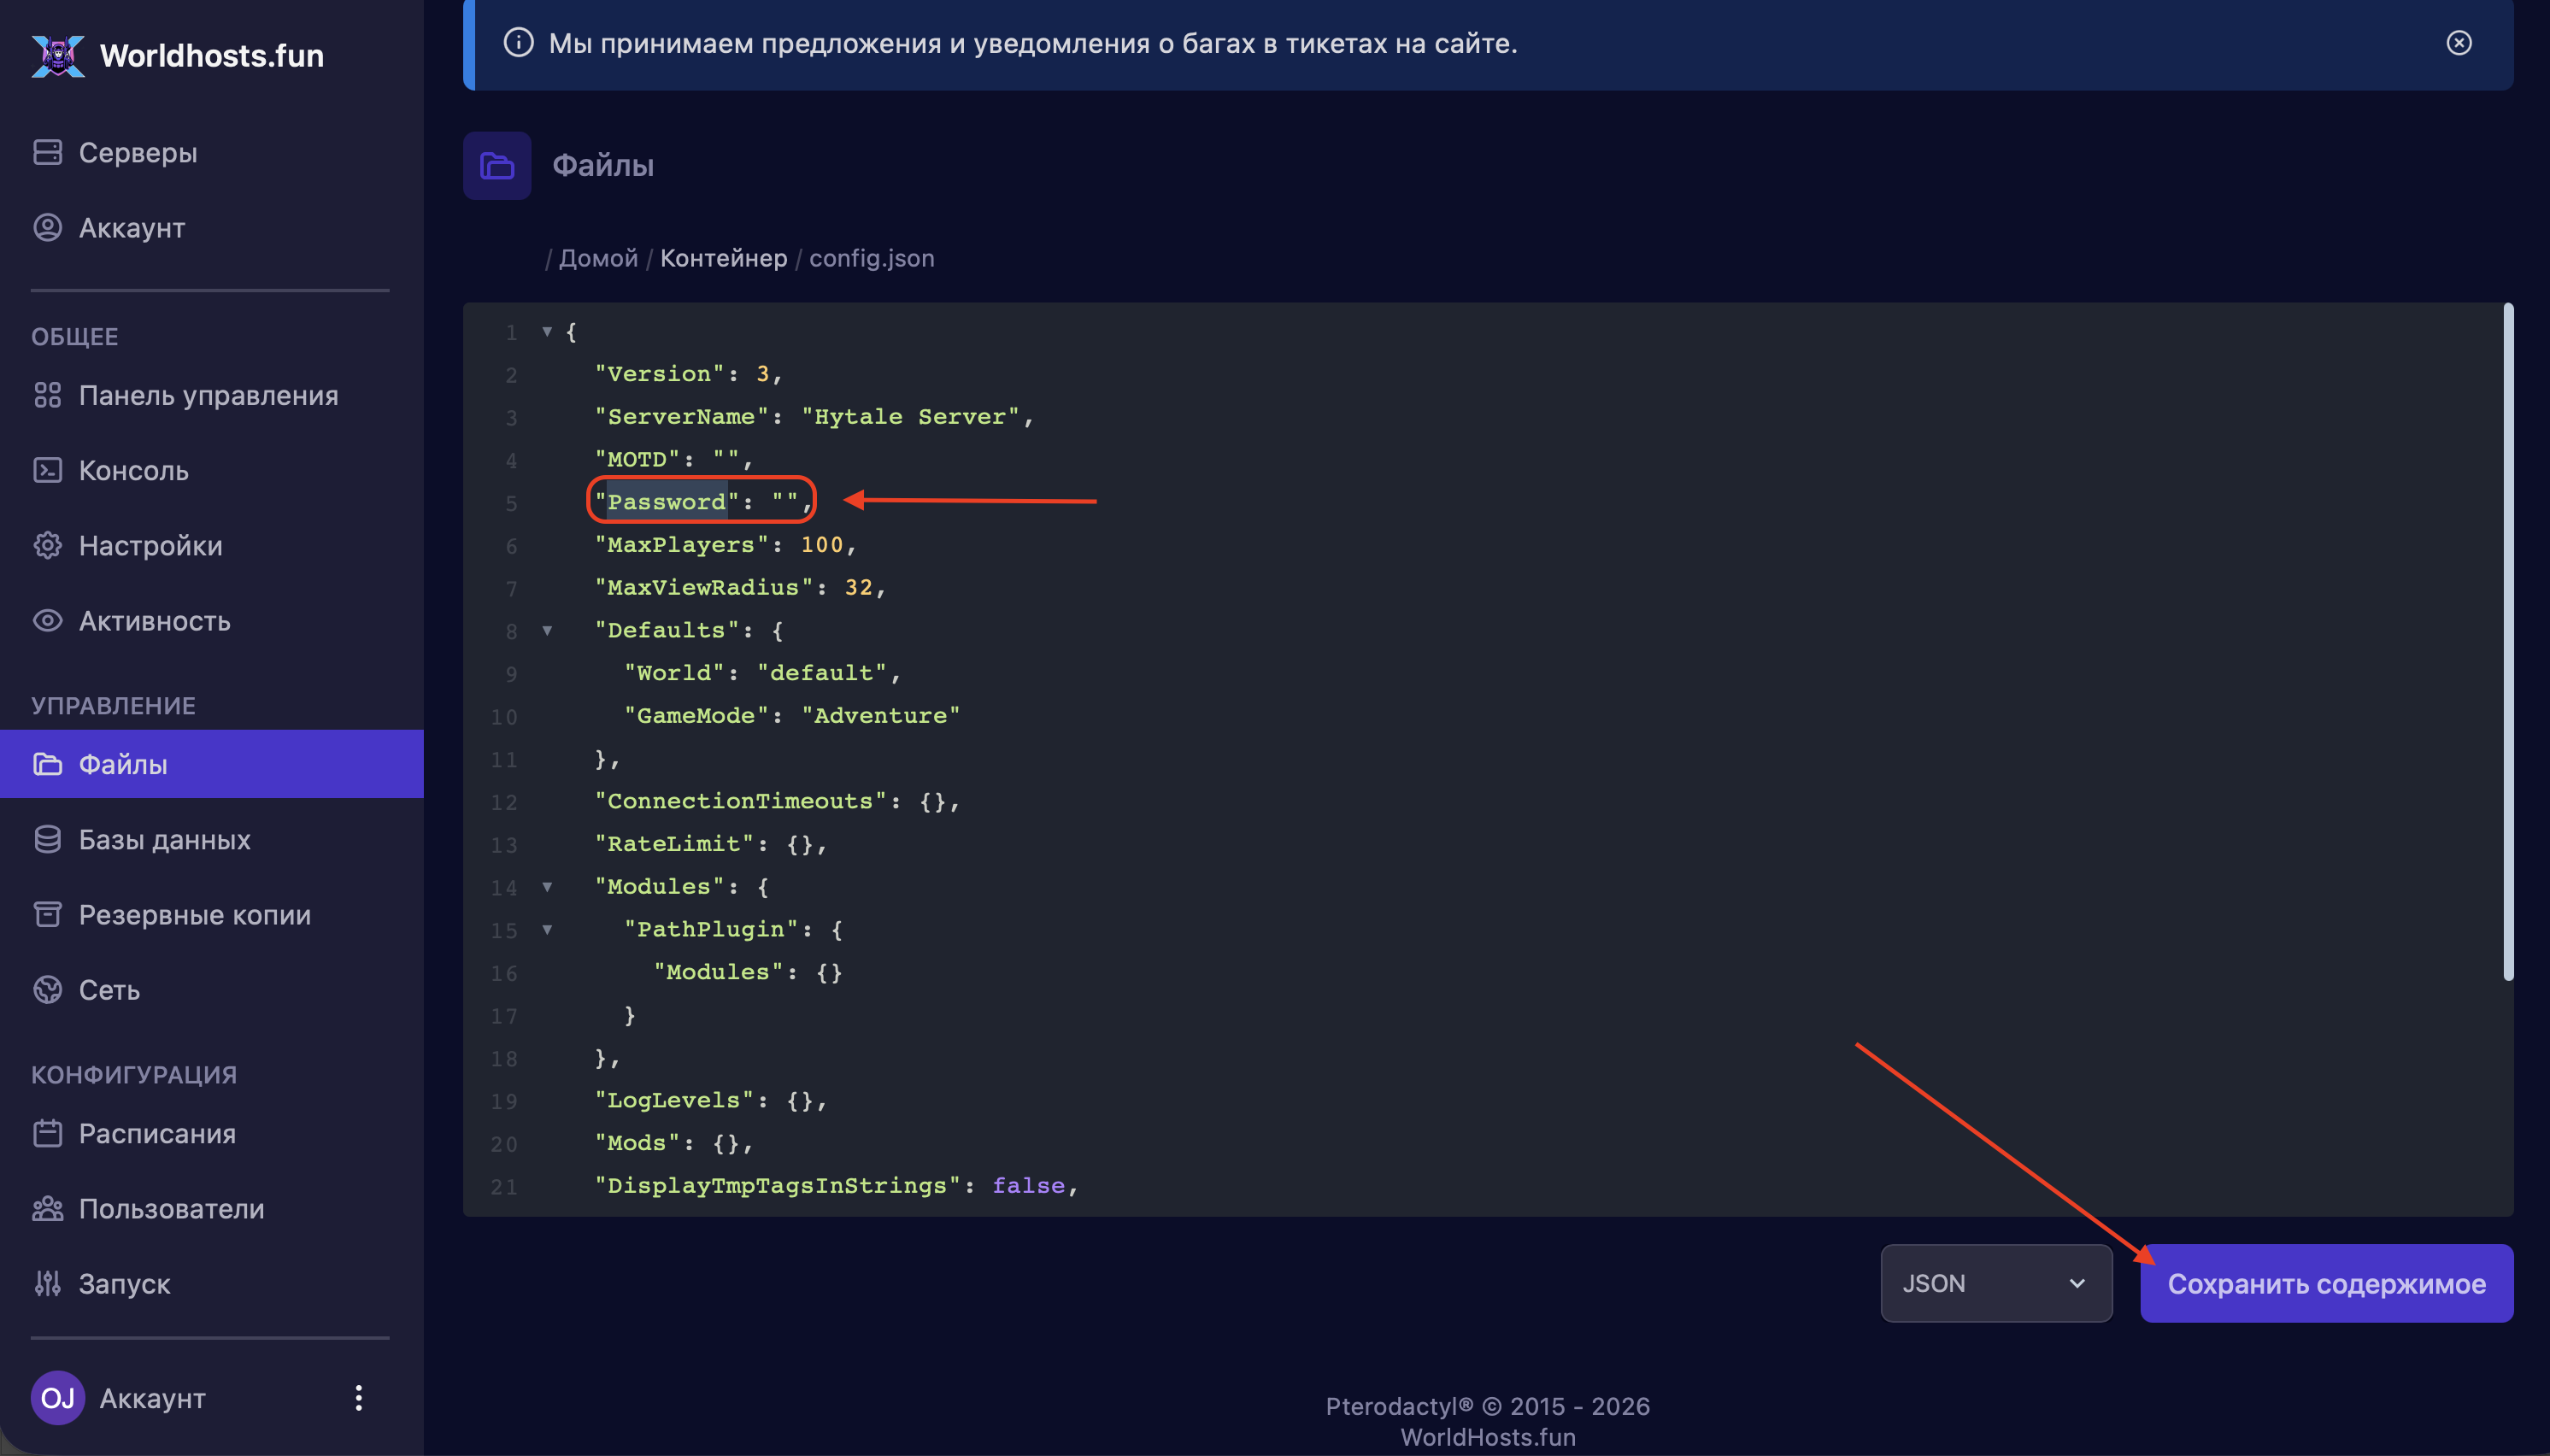The height and width of the screenshot is (1456, 2550).
Task: Select Файлы in the sidebar menu
Action: (x=123, y=764)
